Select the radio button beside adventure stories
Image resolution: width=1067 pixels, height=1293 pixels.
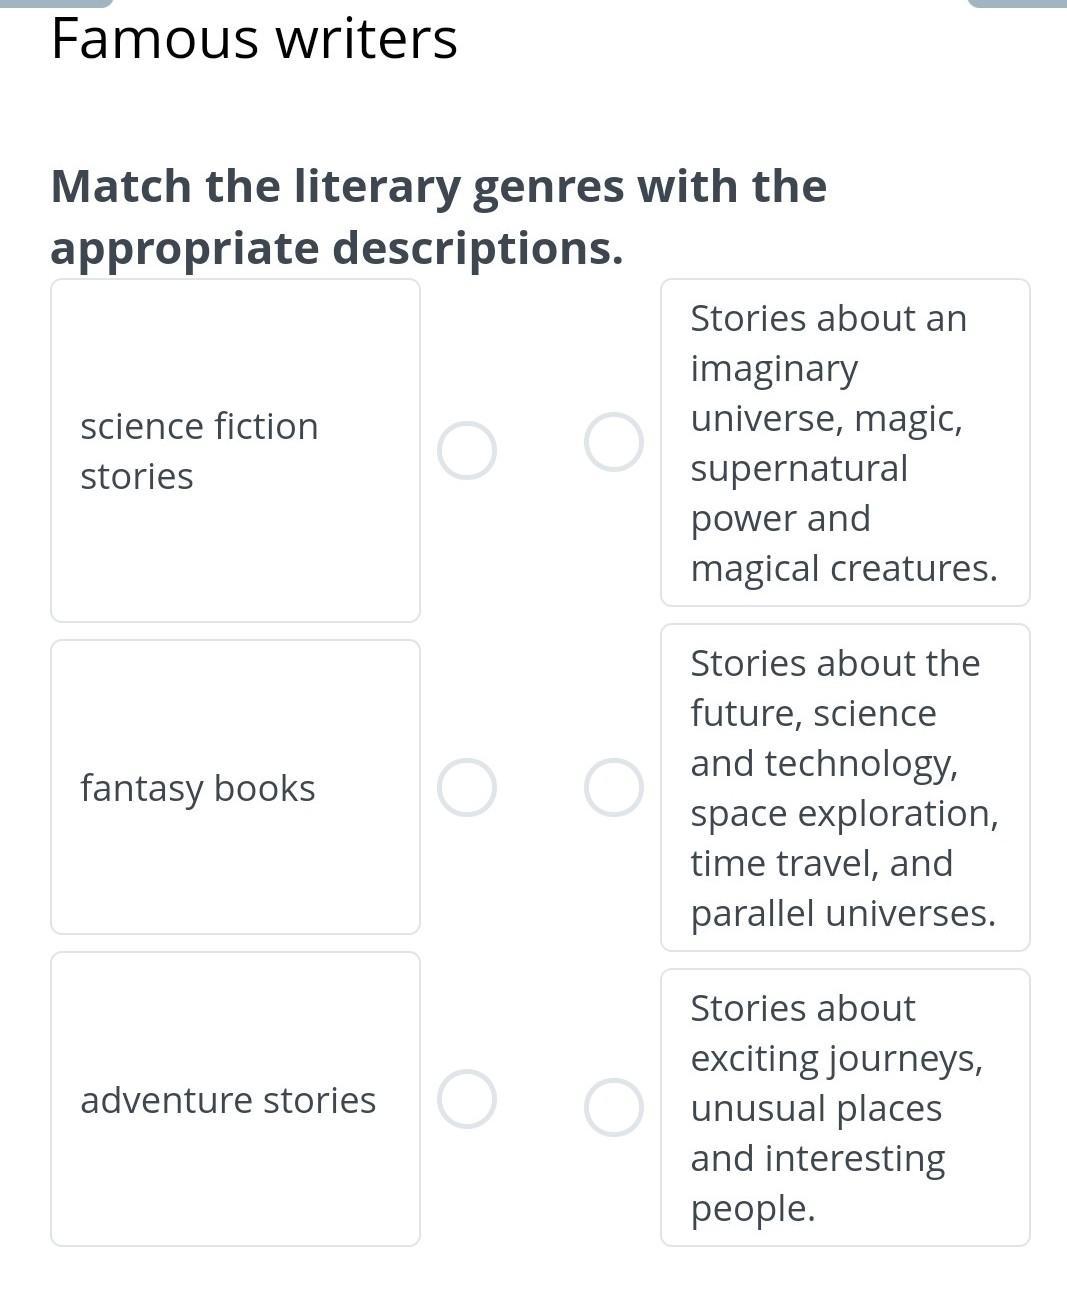click(x=467, y=1099)
